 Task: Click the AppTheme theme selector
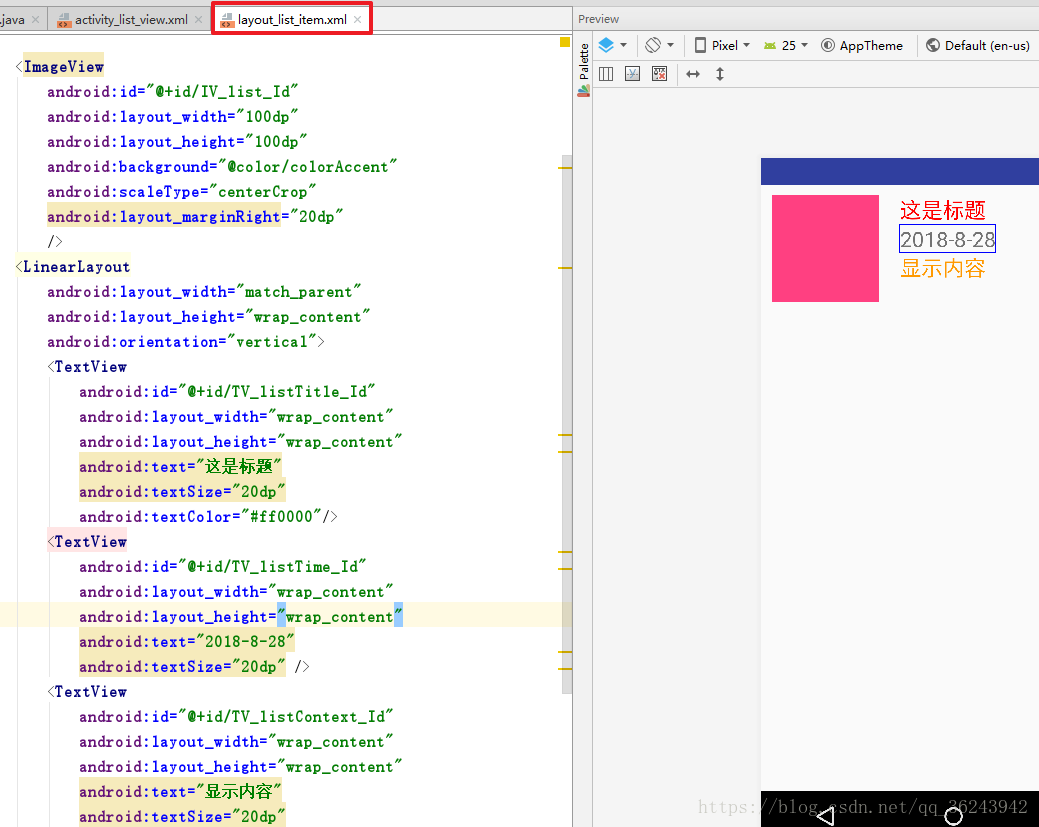(x=862, y=45)
